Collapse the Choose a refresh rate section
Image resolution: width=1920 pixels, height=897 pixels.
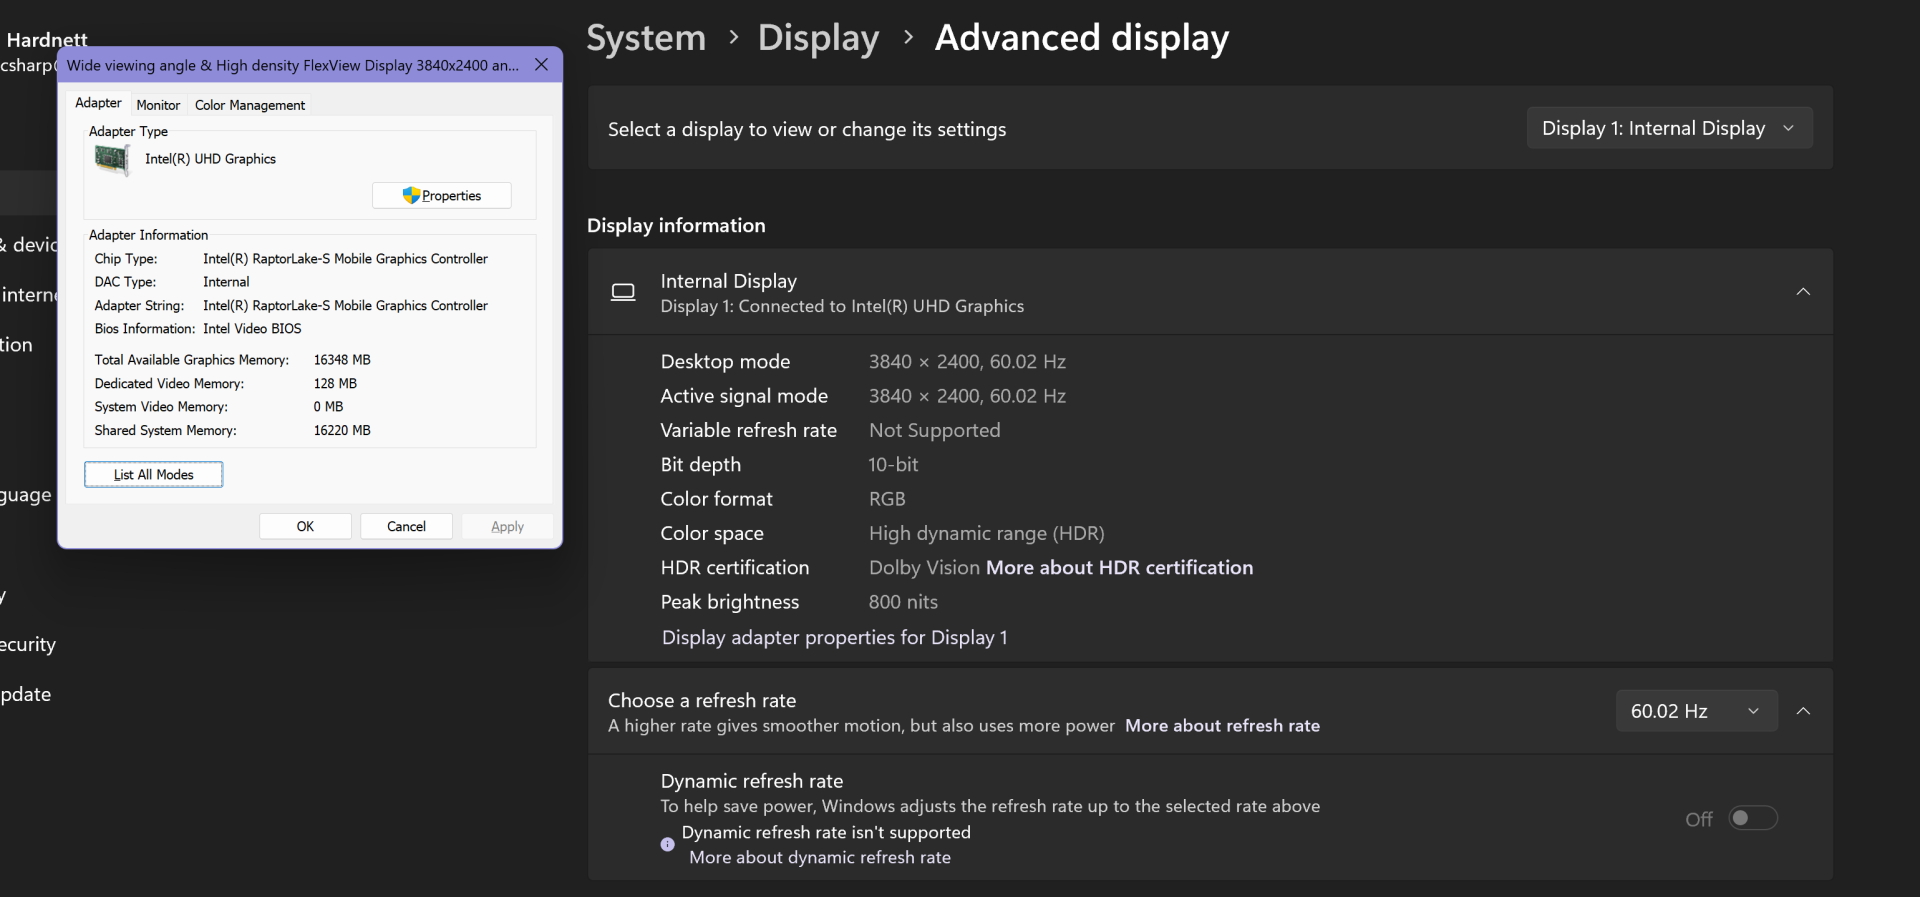[1803, 711]
